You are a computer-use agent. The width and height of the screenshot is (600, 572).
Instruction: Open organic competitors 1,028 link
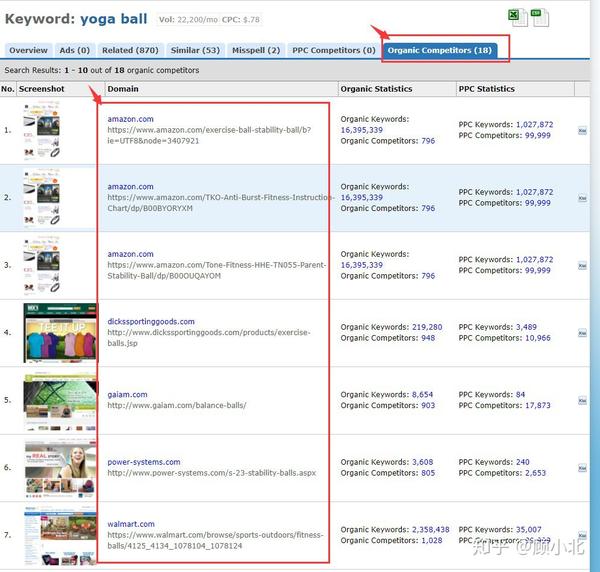[432, 540]
